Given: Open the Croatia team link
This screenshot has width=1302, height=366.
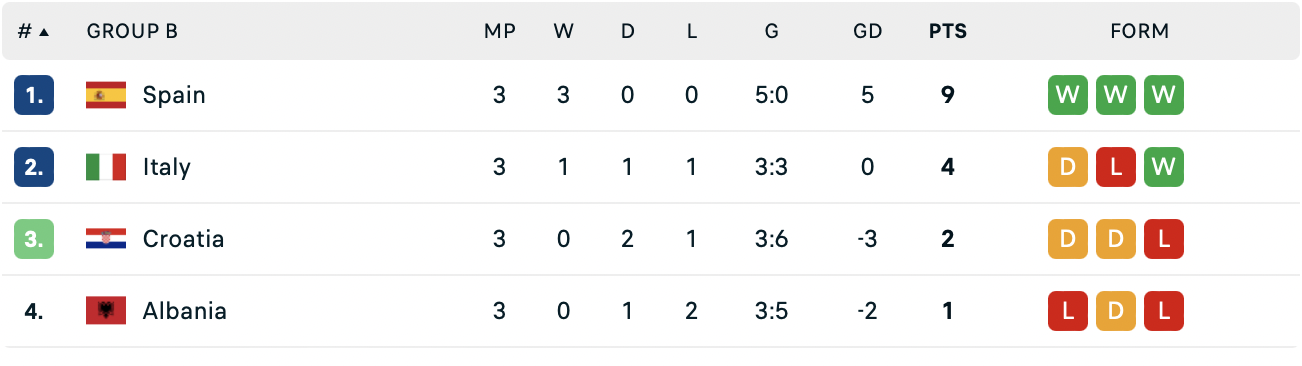Looking at the screenshot, I should 183,239.
